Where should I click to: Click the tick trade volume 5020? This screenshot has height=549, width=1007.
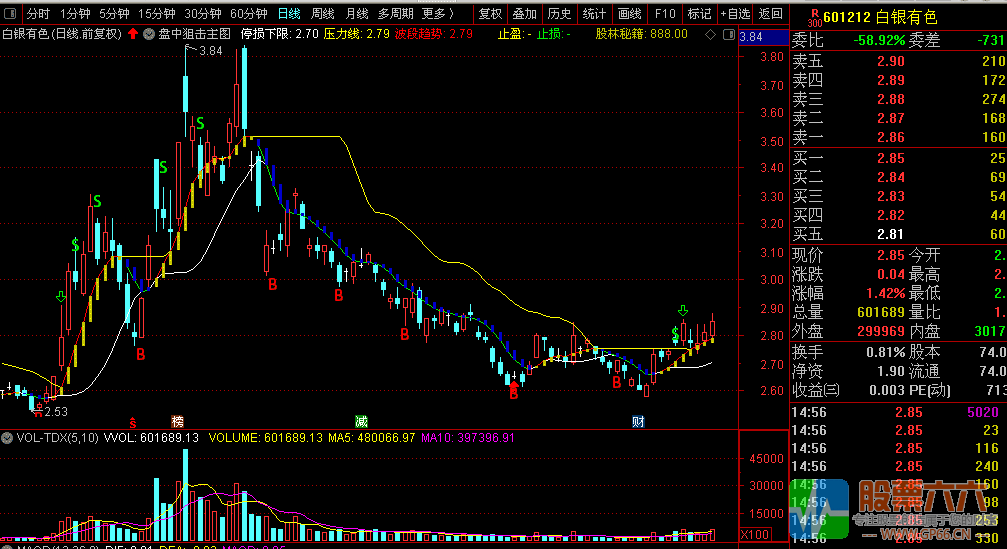tap(983, 413)
